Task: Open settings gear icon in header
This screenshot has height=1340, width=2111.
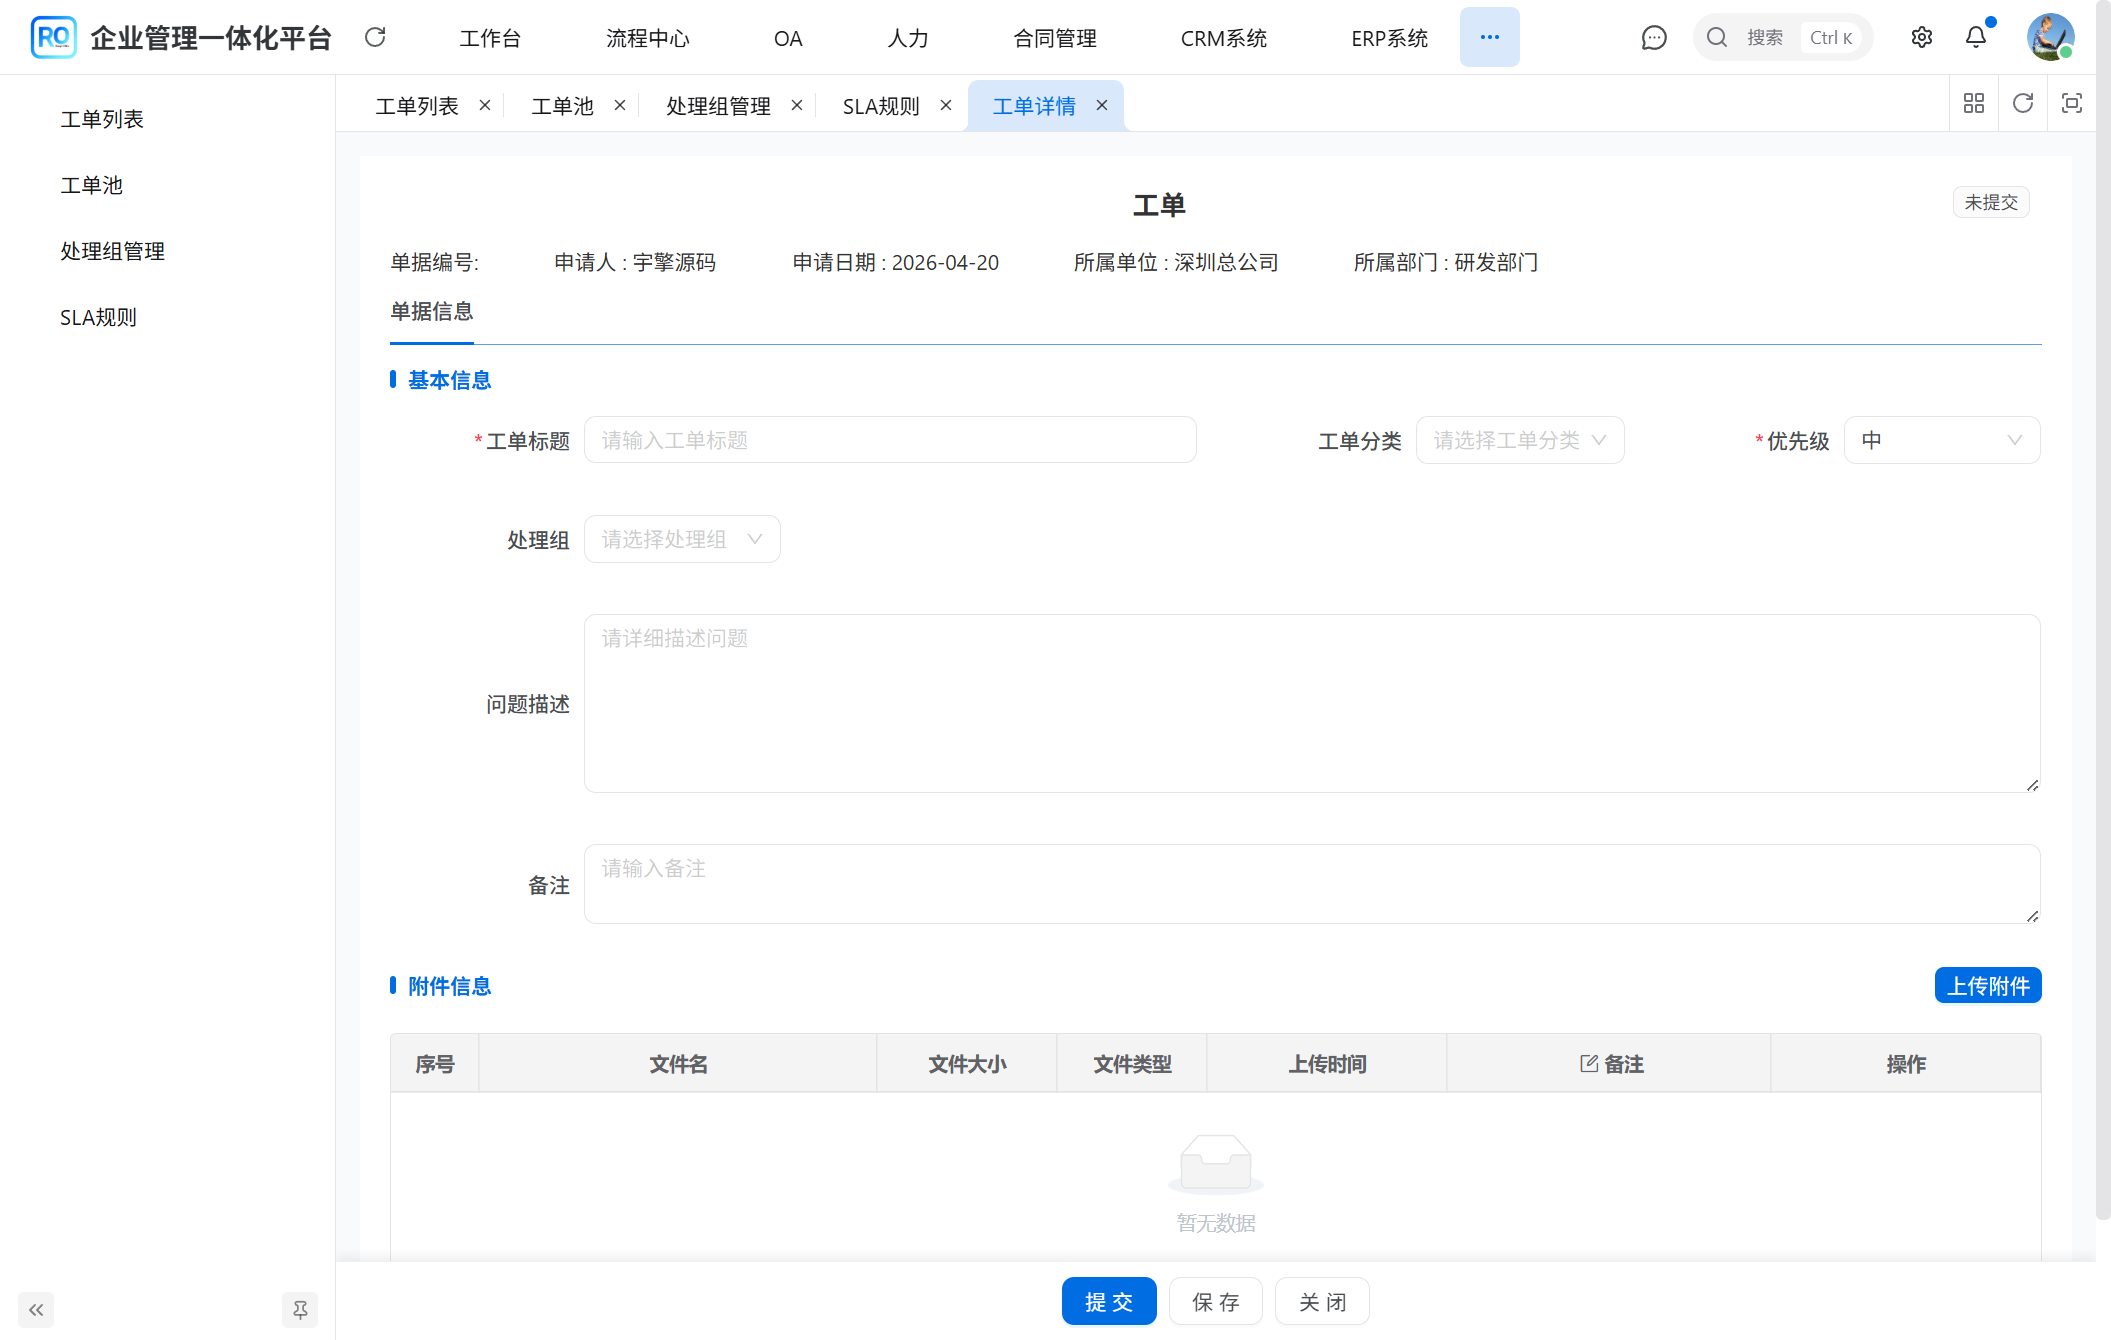Action: [x=1921, y=38]
